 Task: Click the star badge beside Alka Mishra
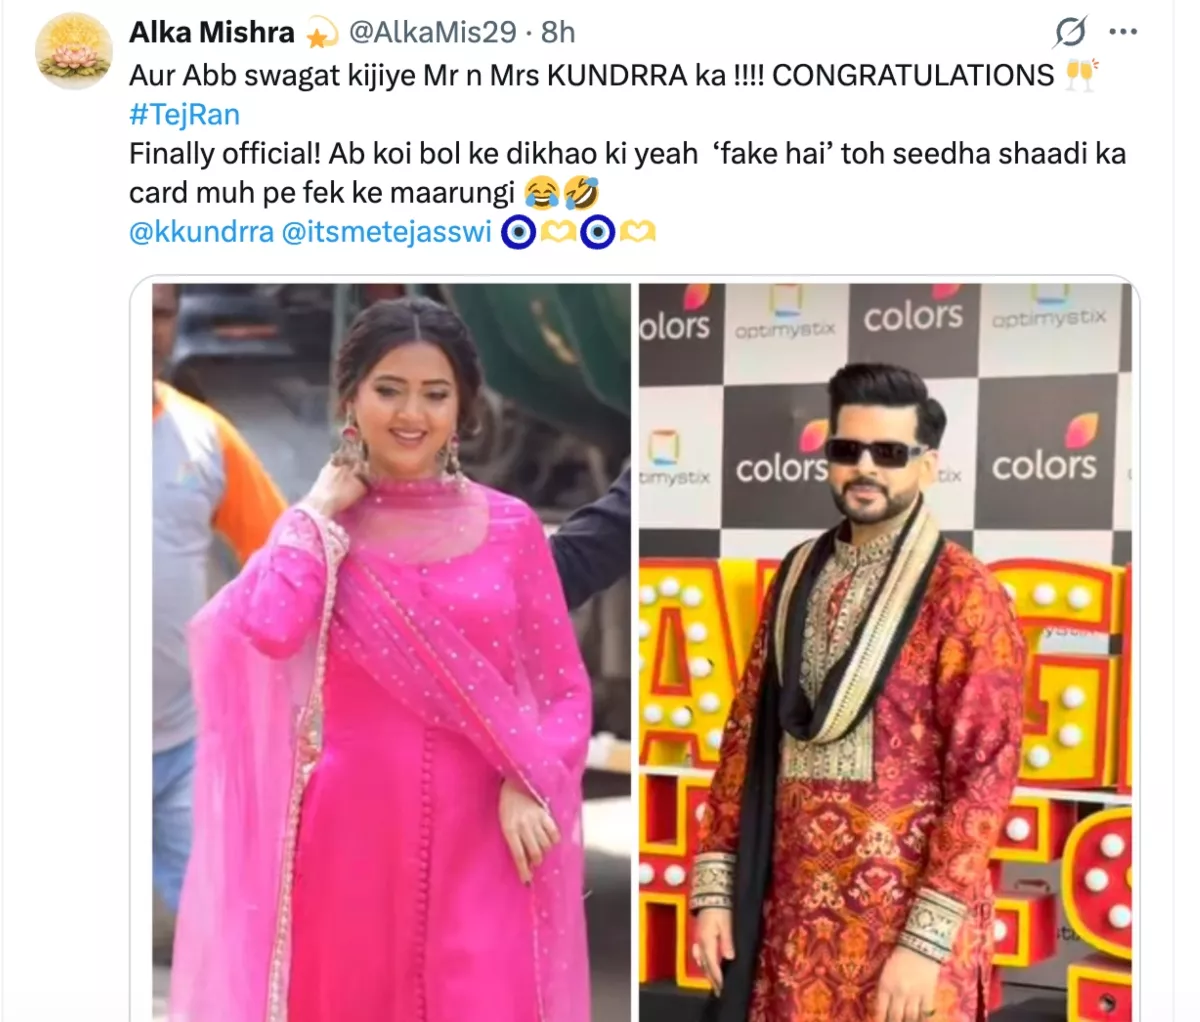321,35
